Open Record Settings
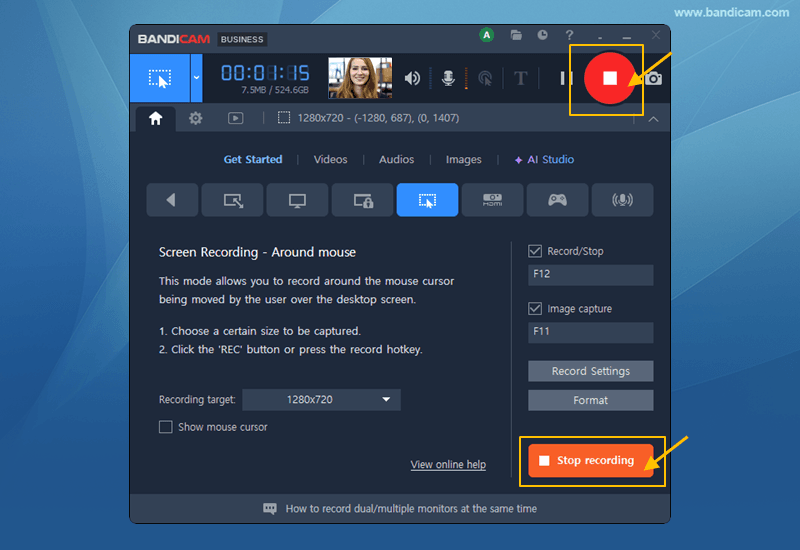 pyautogui.click(x=590, y=371)
